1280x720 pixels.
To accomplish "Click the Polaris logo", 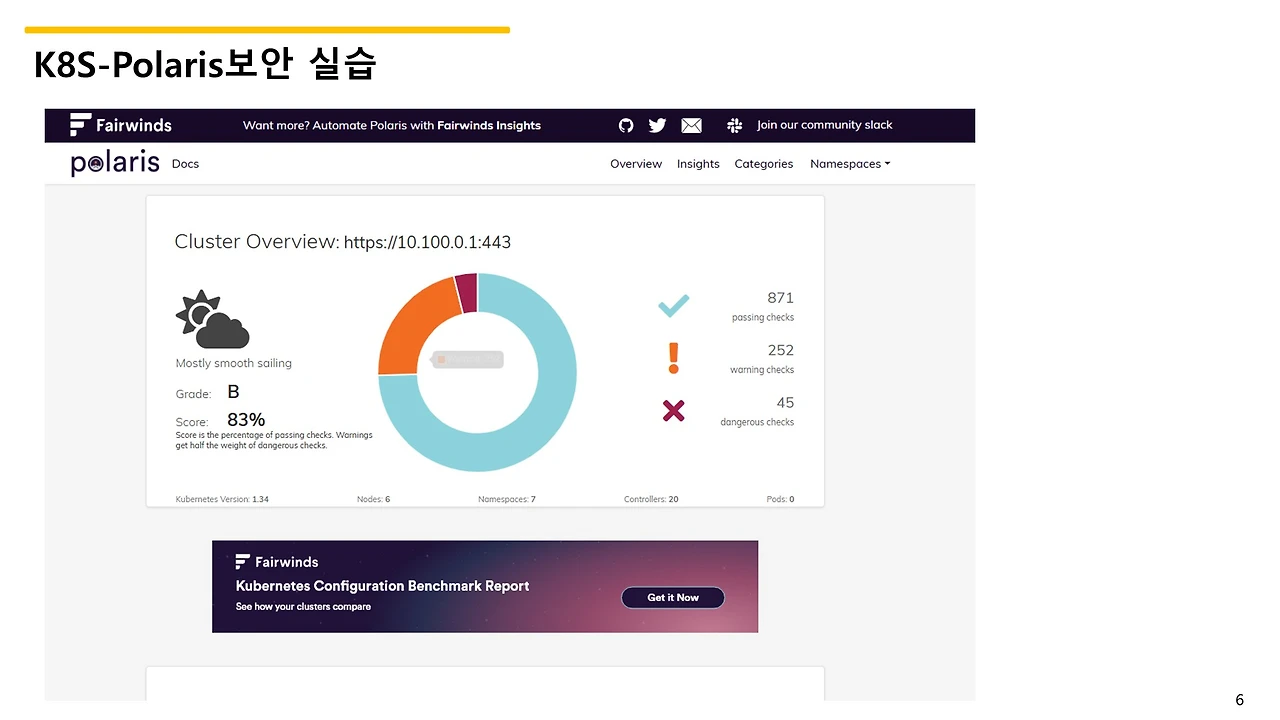I will tap(115, 163).
